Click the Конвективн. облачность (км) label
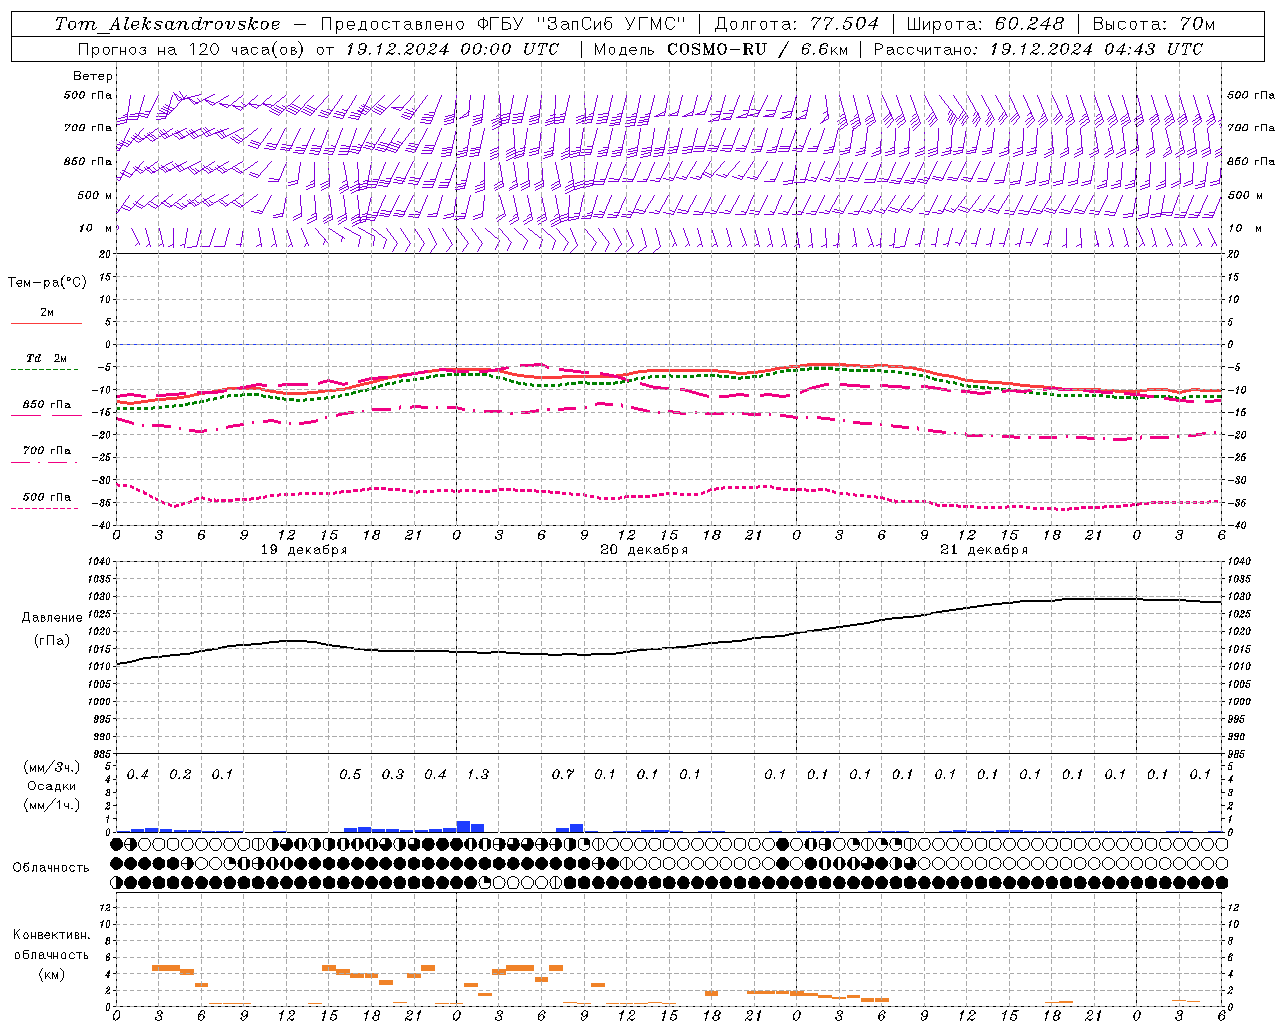The width and height of the screenshot is (1280, 1024). (51, 955)
